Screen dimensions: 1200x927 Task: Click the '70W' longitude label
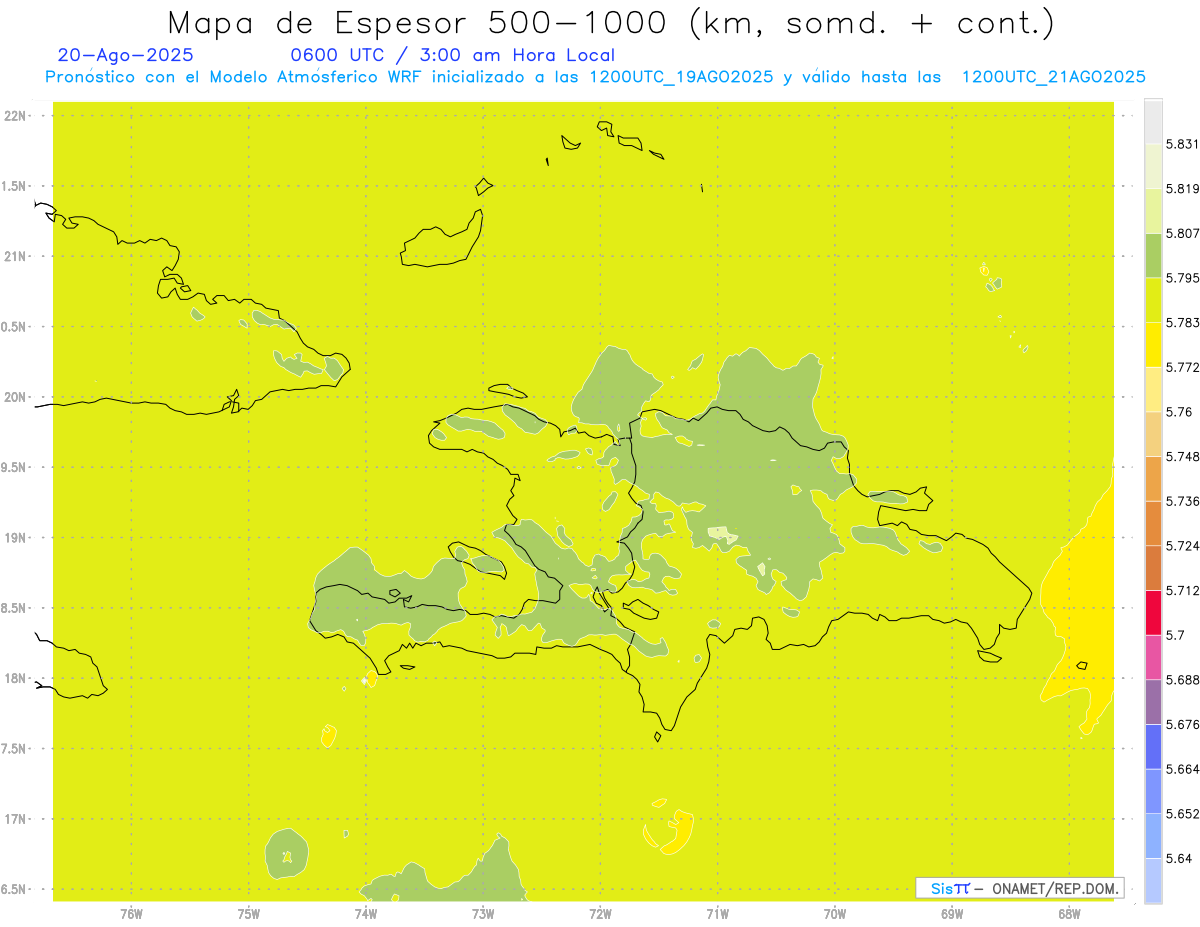[835, 914]
